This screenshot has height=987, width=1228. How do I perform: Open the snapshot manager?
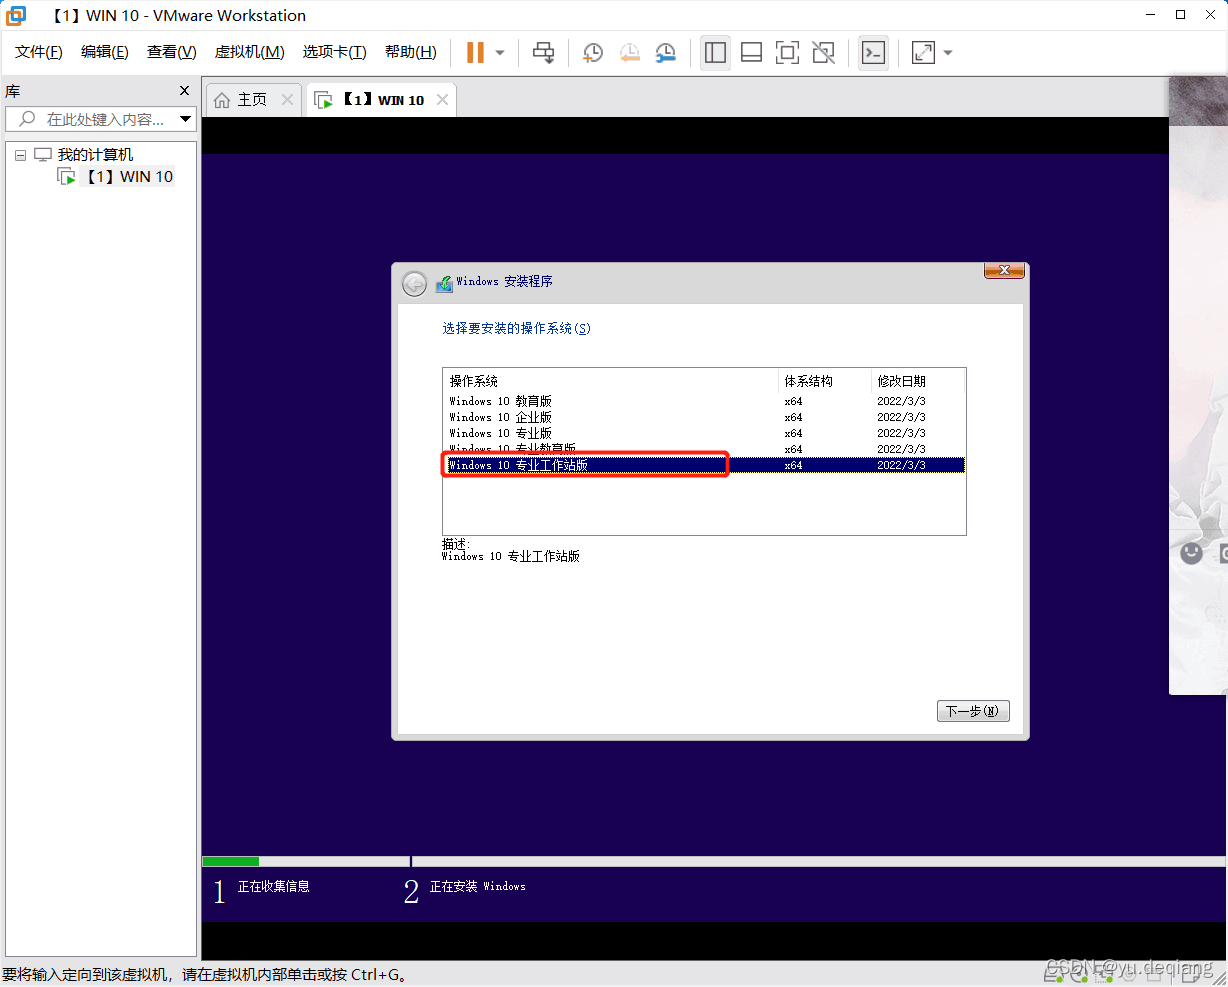pos(665,52)
